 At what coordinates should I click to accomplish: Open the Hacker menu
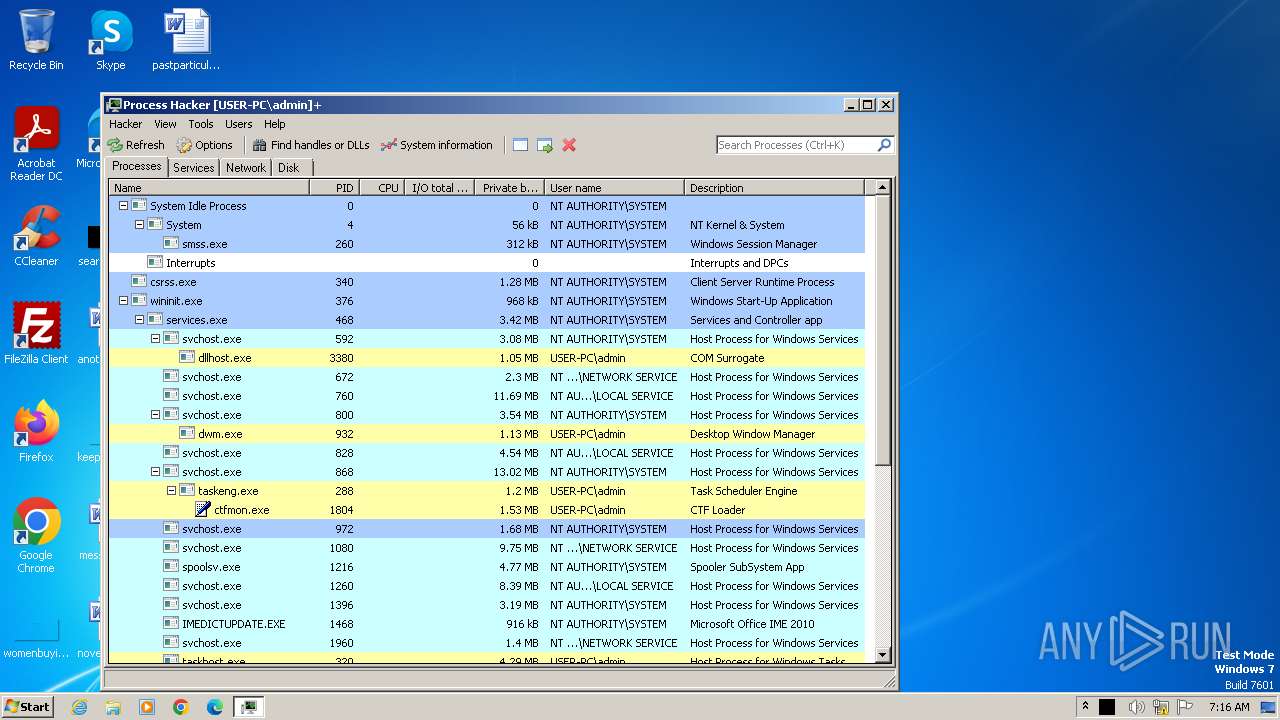pyautogui.click(x=125, y=124)
